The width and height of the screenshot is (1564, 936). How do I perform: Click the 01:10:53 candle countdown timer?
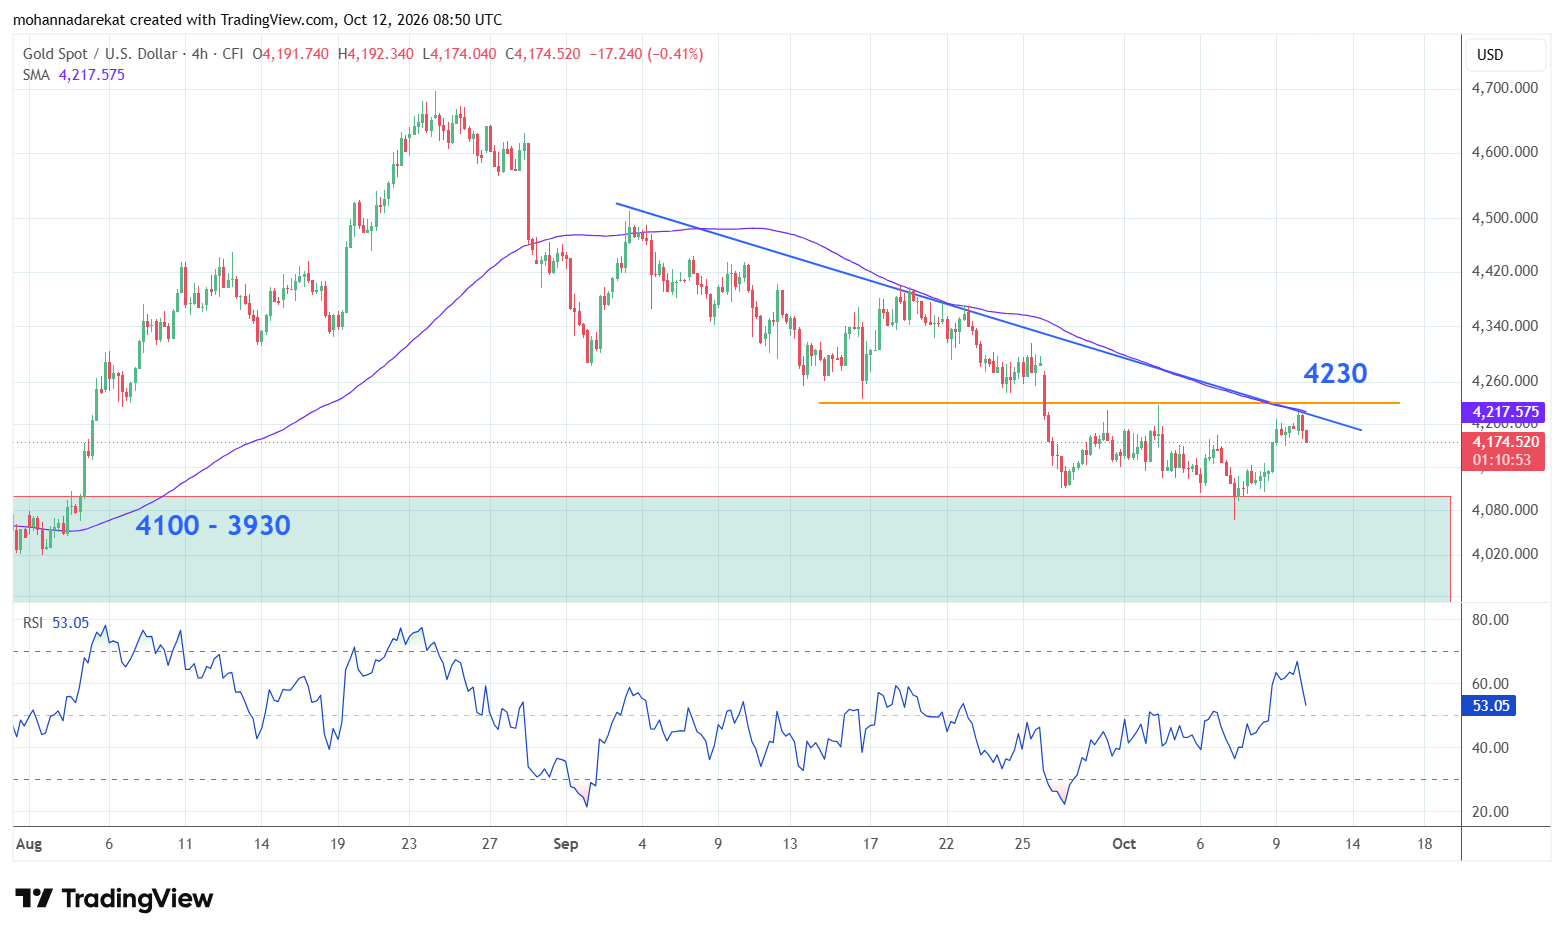(x=1502, y=460)
